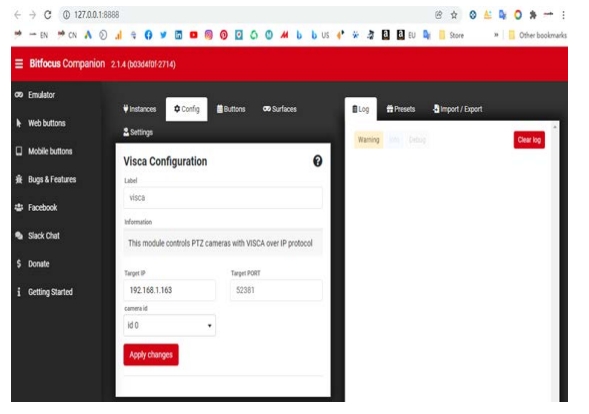Open the browser extensions puzzle icon

pos(533,15)
